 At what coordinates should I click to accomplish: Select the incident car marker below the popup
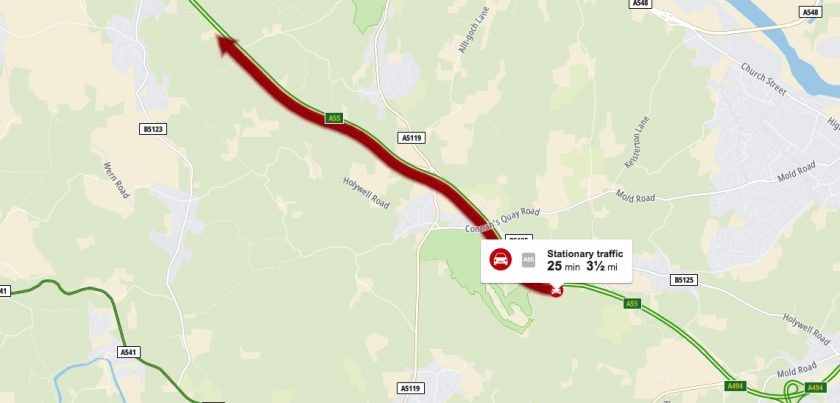pos(557,291)
